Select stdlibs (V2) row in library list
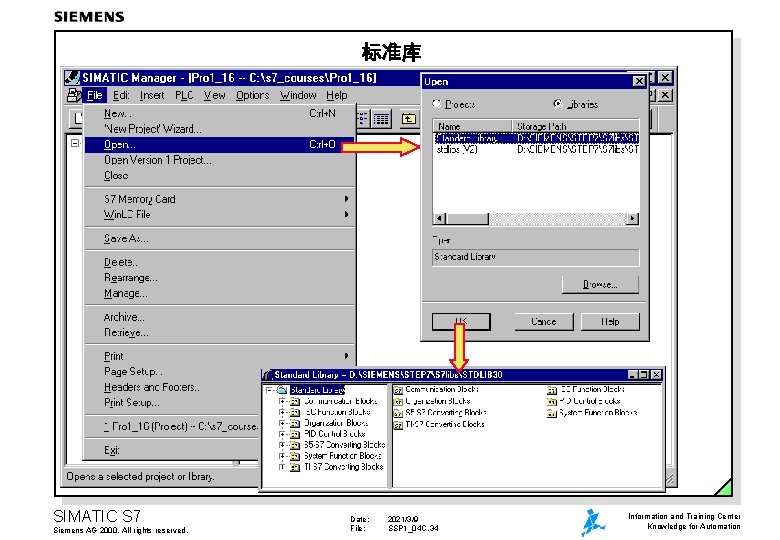The width and height of the screenshot is (780, 540). point(536,149)
